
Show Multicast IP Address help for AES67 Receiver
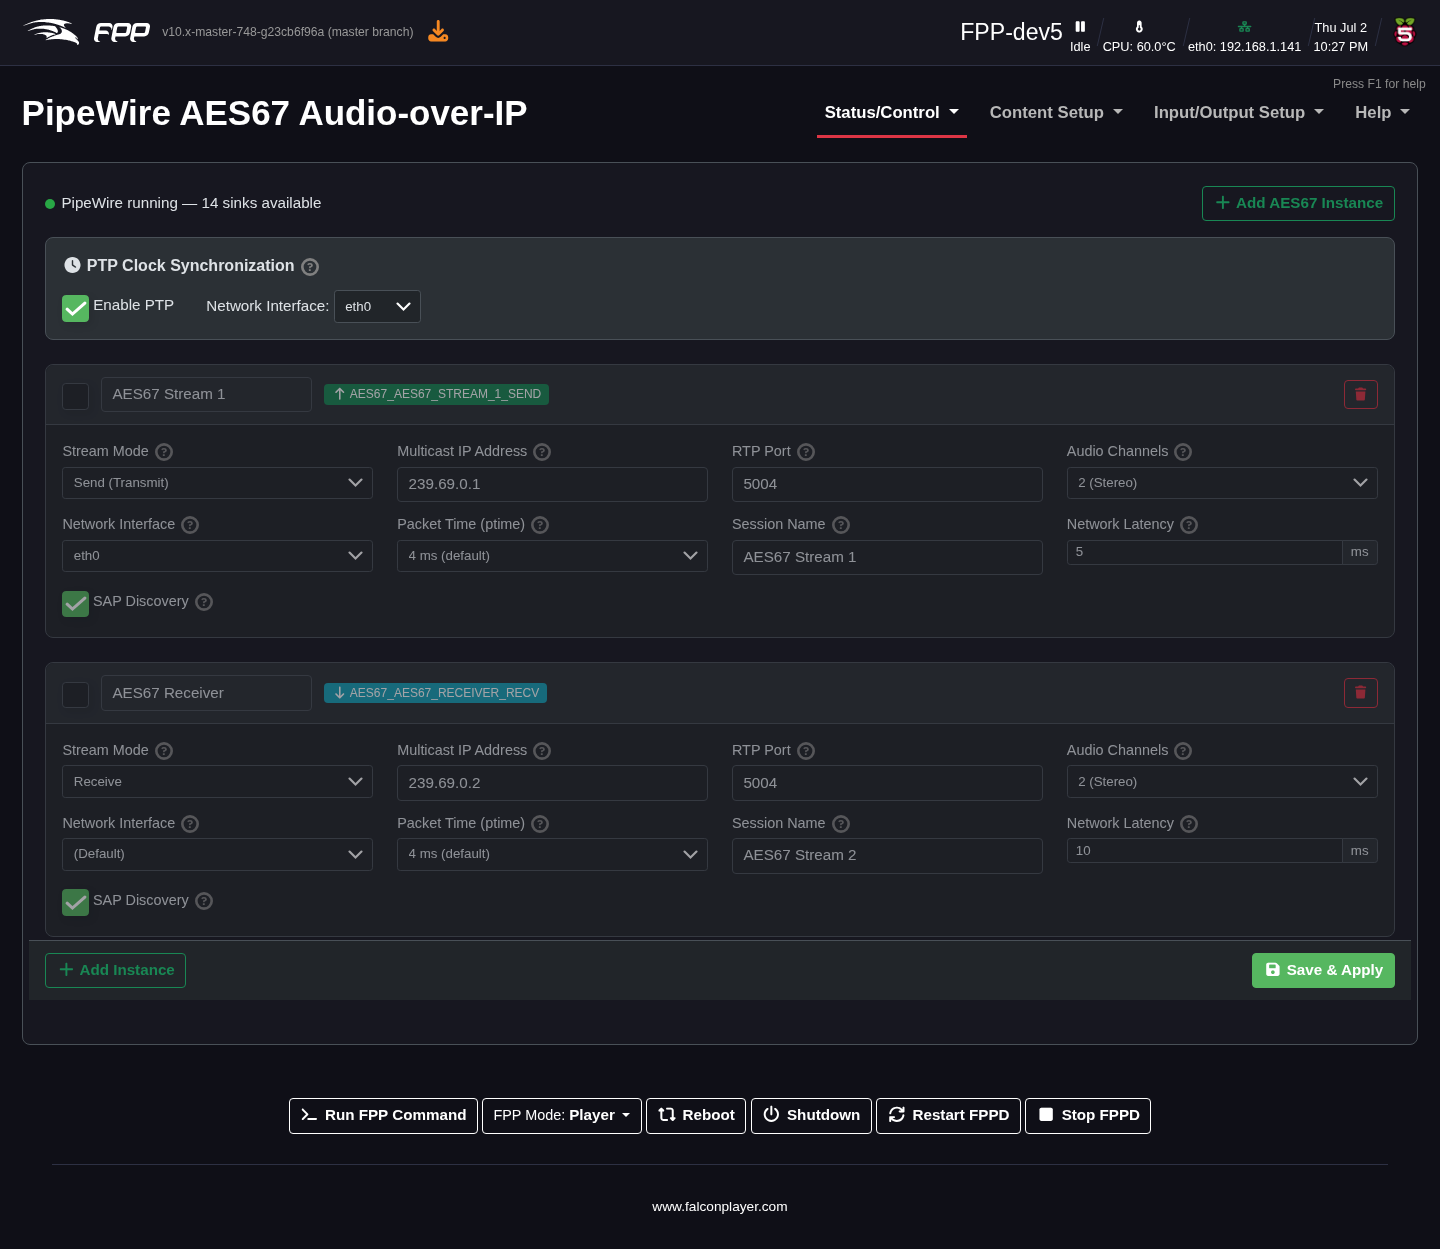coord(542,751)
